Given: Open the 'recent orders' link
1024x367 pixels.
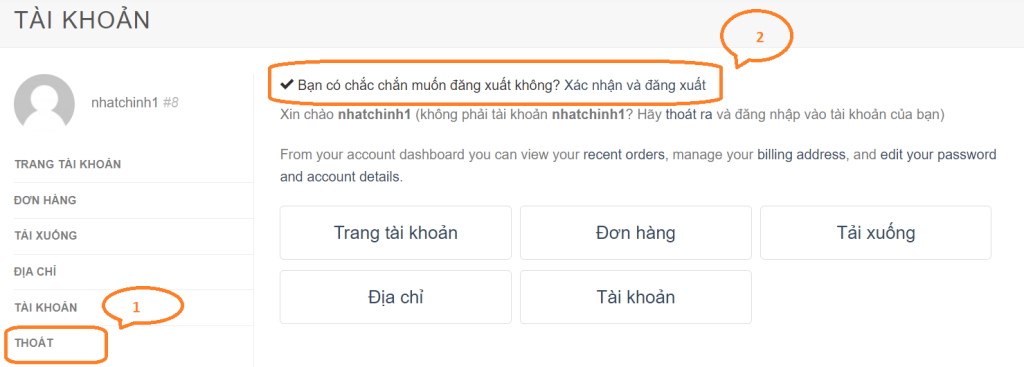Looking at the screenshot, I should click(624, 155).
